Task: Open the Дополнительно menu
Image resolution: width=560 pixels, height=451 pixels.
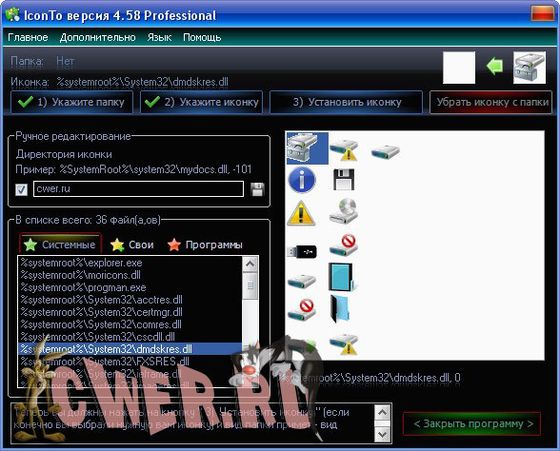Action: [98, 37]
